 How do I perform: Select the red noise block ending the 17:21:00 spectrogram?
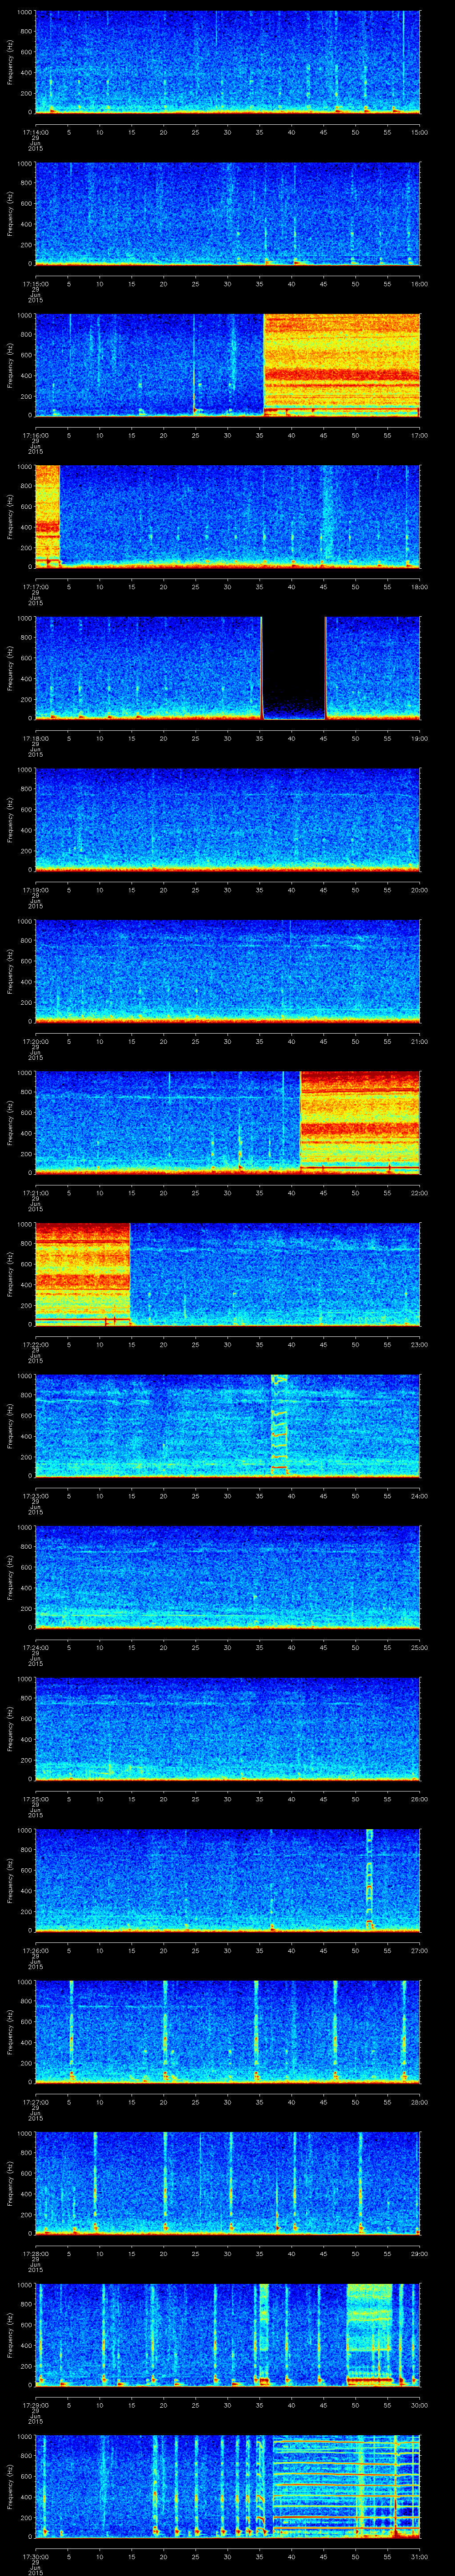[360, 1122]
